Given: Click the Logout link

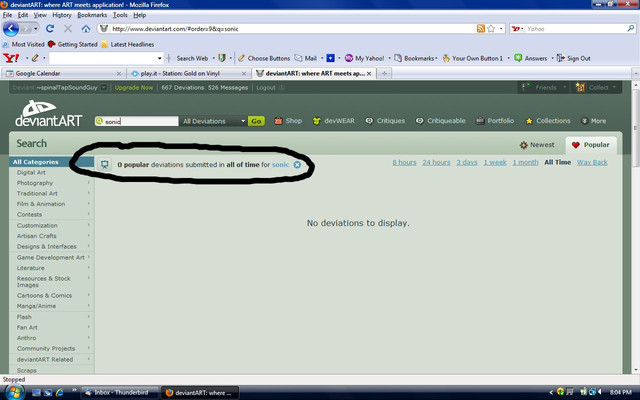Looking at the screenshot, I should (266, 87).
